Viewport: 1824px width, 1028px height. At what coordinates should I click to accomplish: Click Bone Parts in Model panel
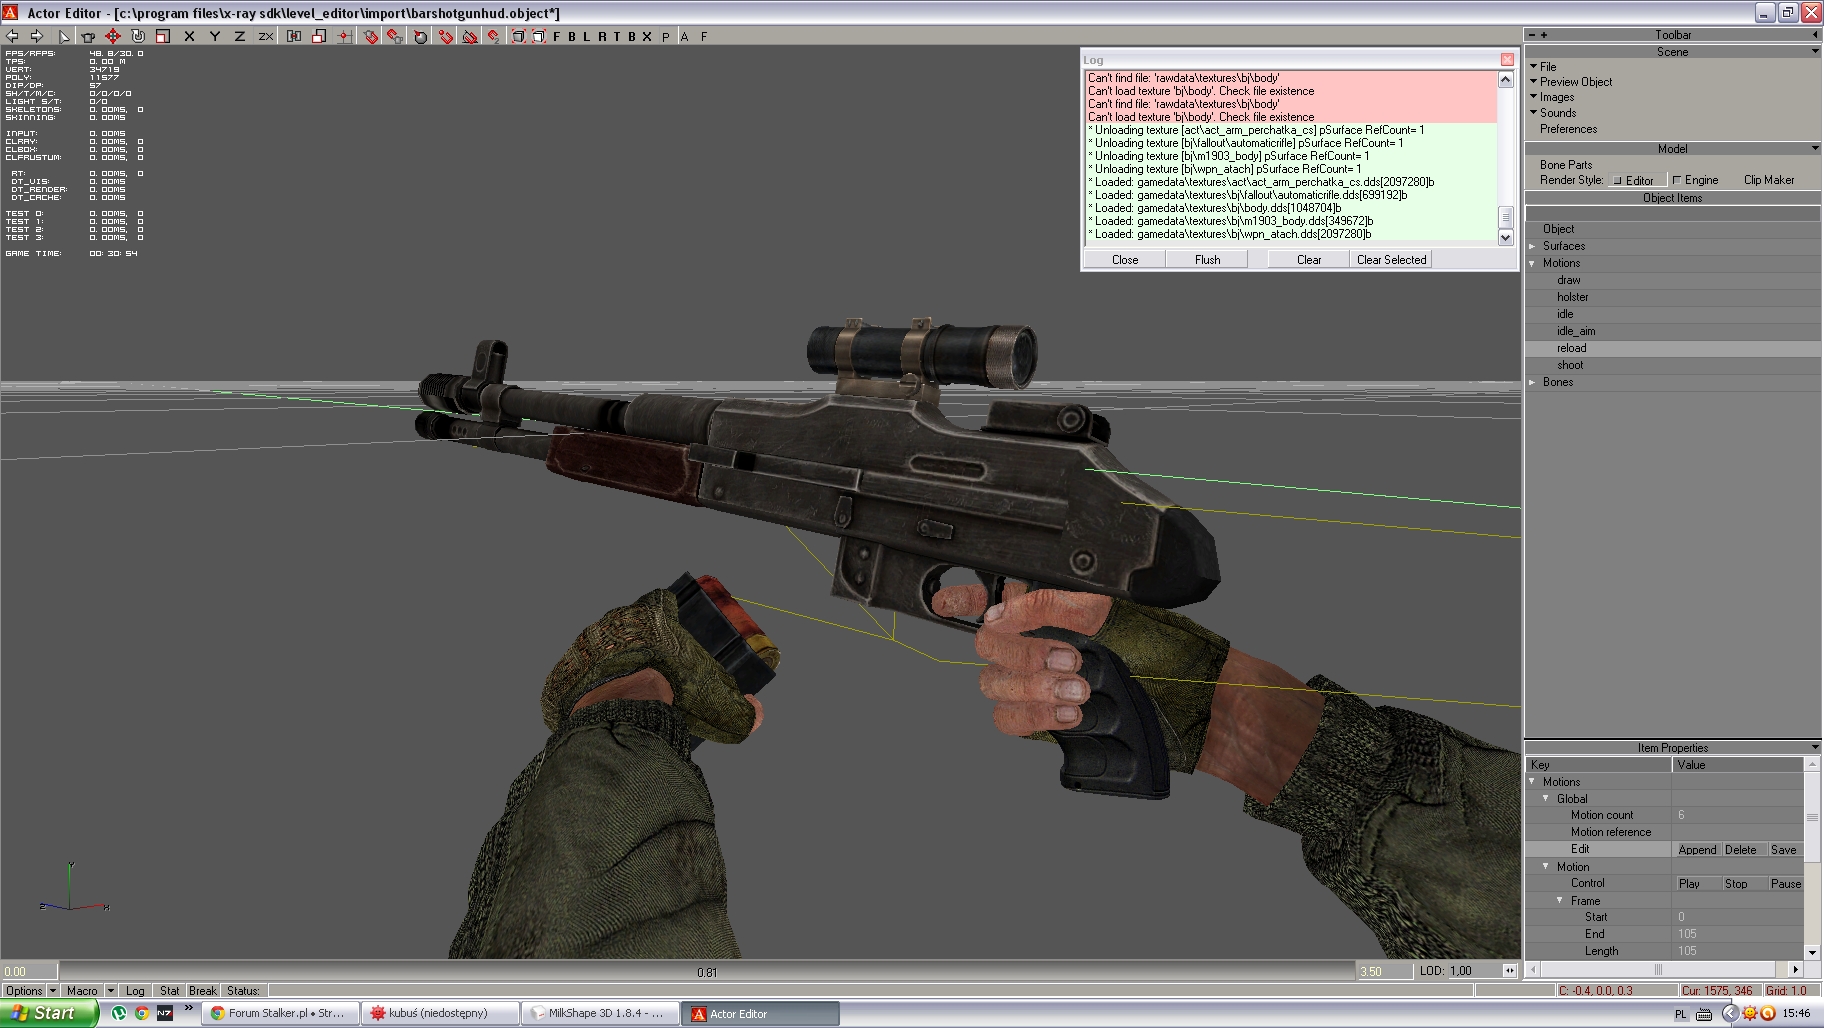coord(1566,165)
